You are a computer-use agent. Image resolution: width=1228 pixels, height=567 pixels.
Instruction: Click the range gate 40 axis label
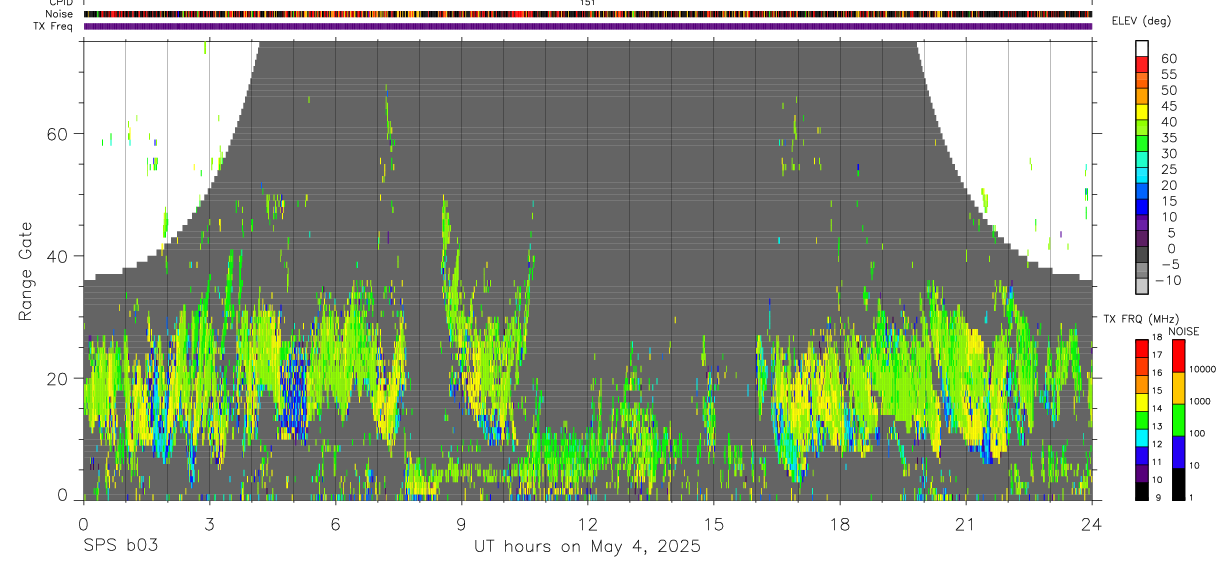60,256
